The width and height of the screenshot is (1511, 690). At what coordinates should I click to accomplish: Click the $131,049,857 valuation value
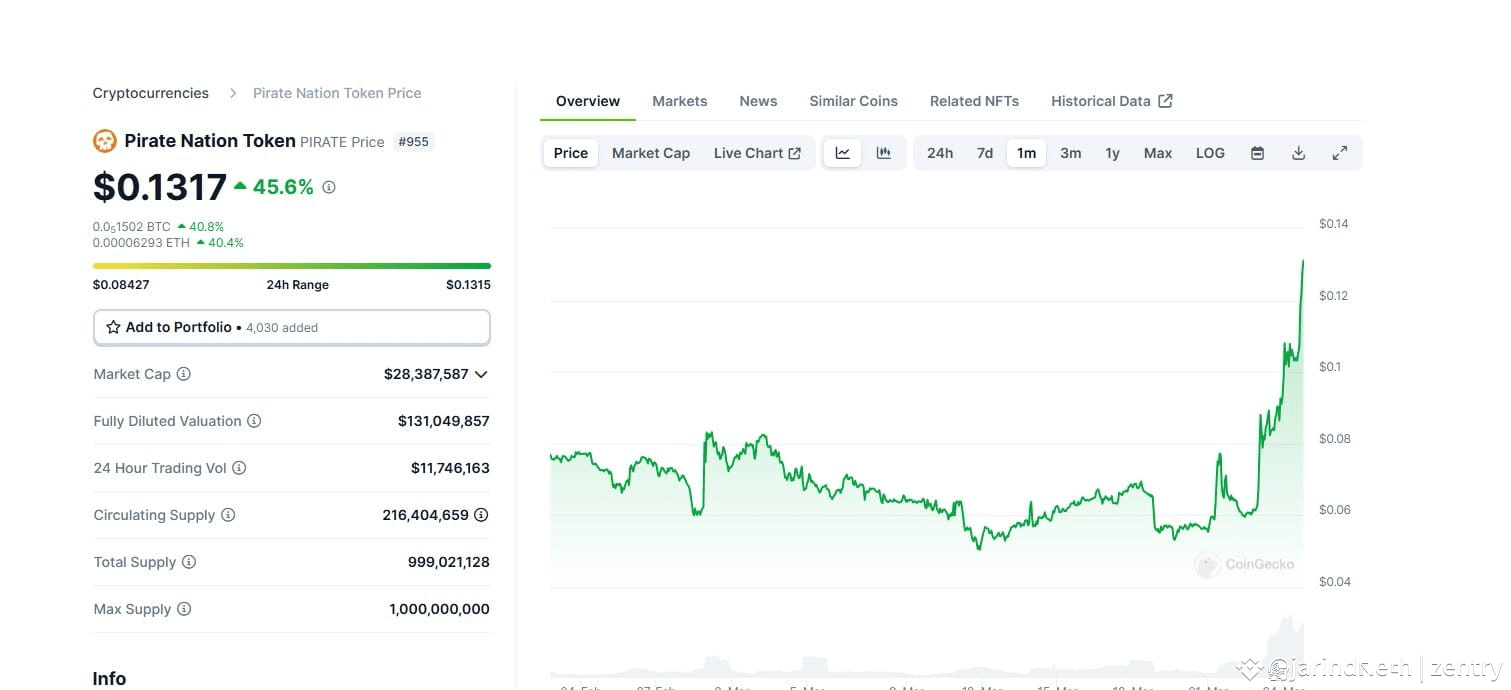pos(444,421)
